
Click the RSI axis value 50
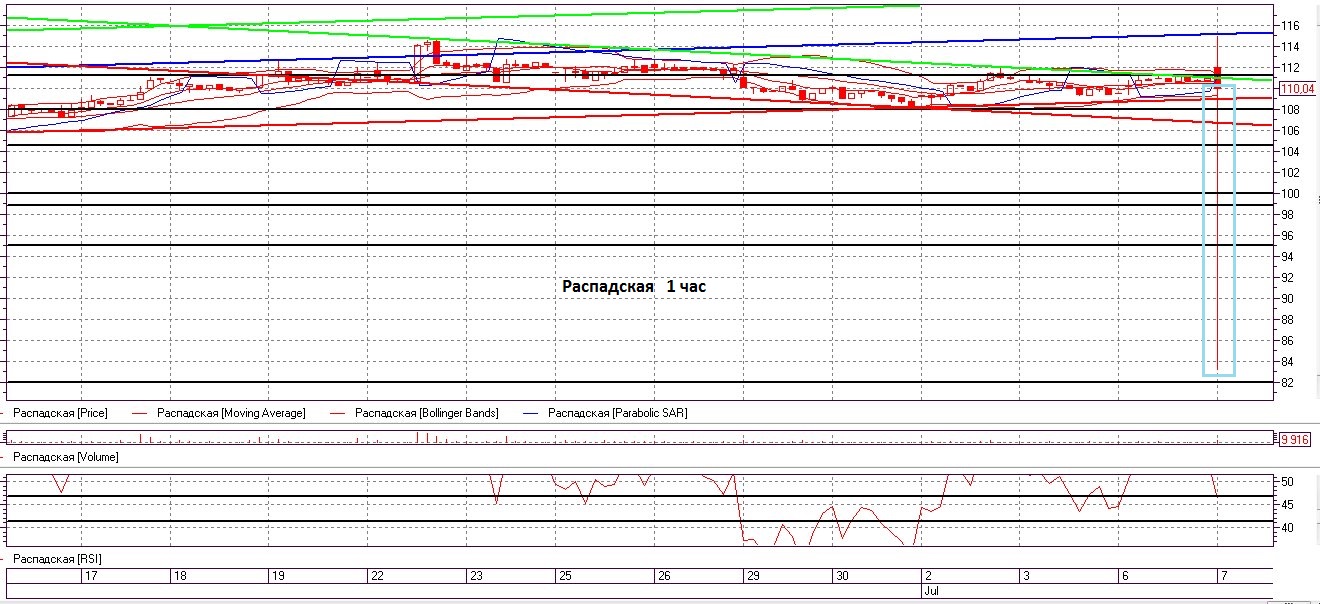pyautogui.click(x=1286, y=482)
